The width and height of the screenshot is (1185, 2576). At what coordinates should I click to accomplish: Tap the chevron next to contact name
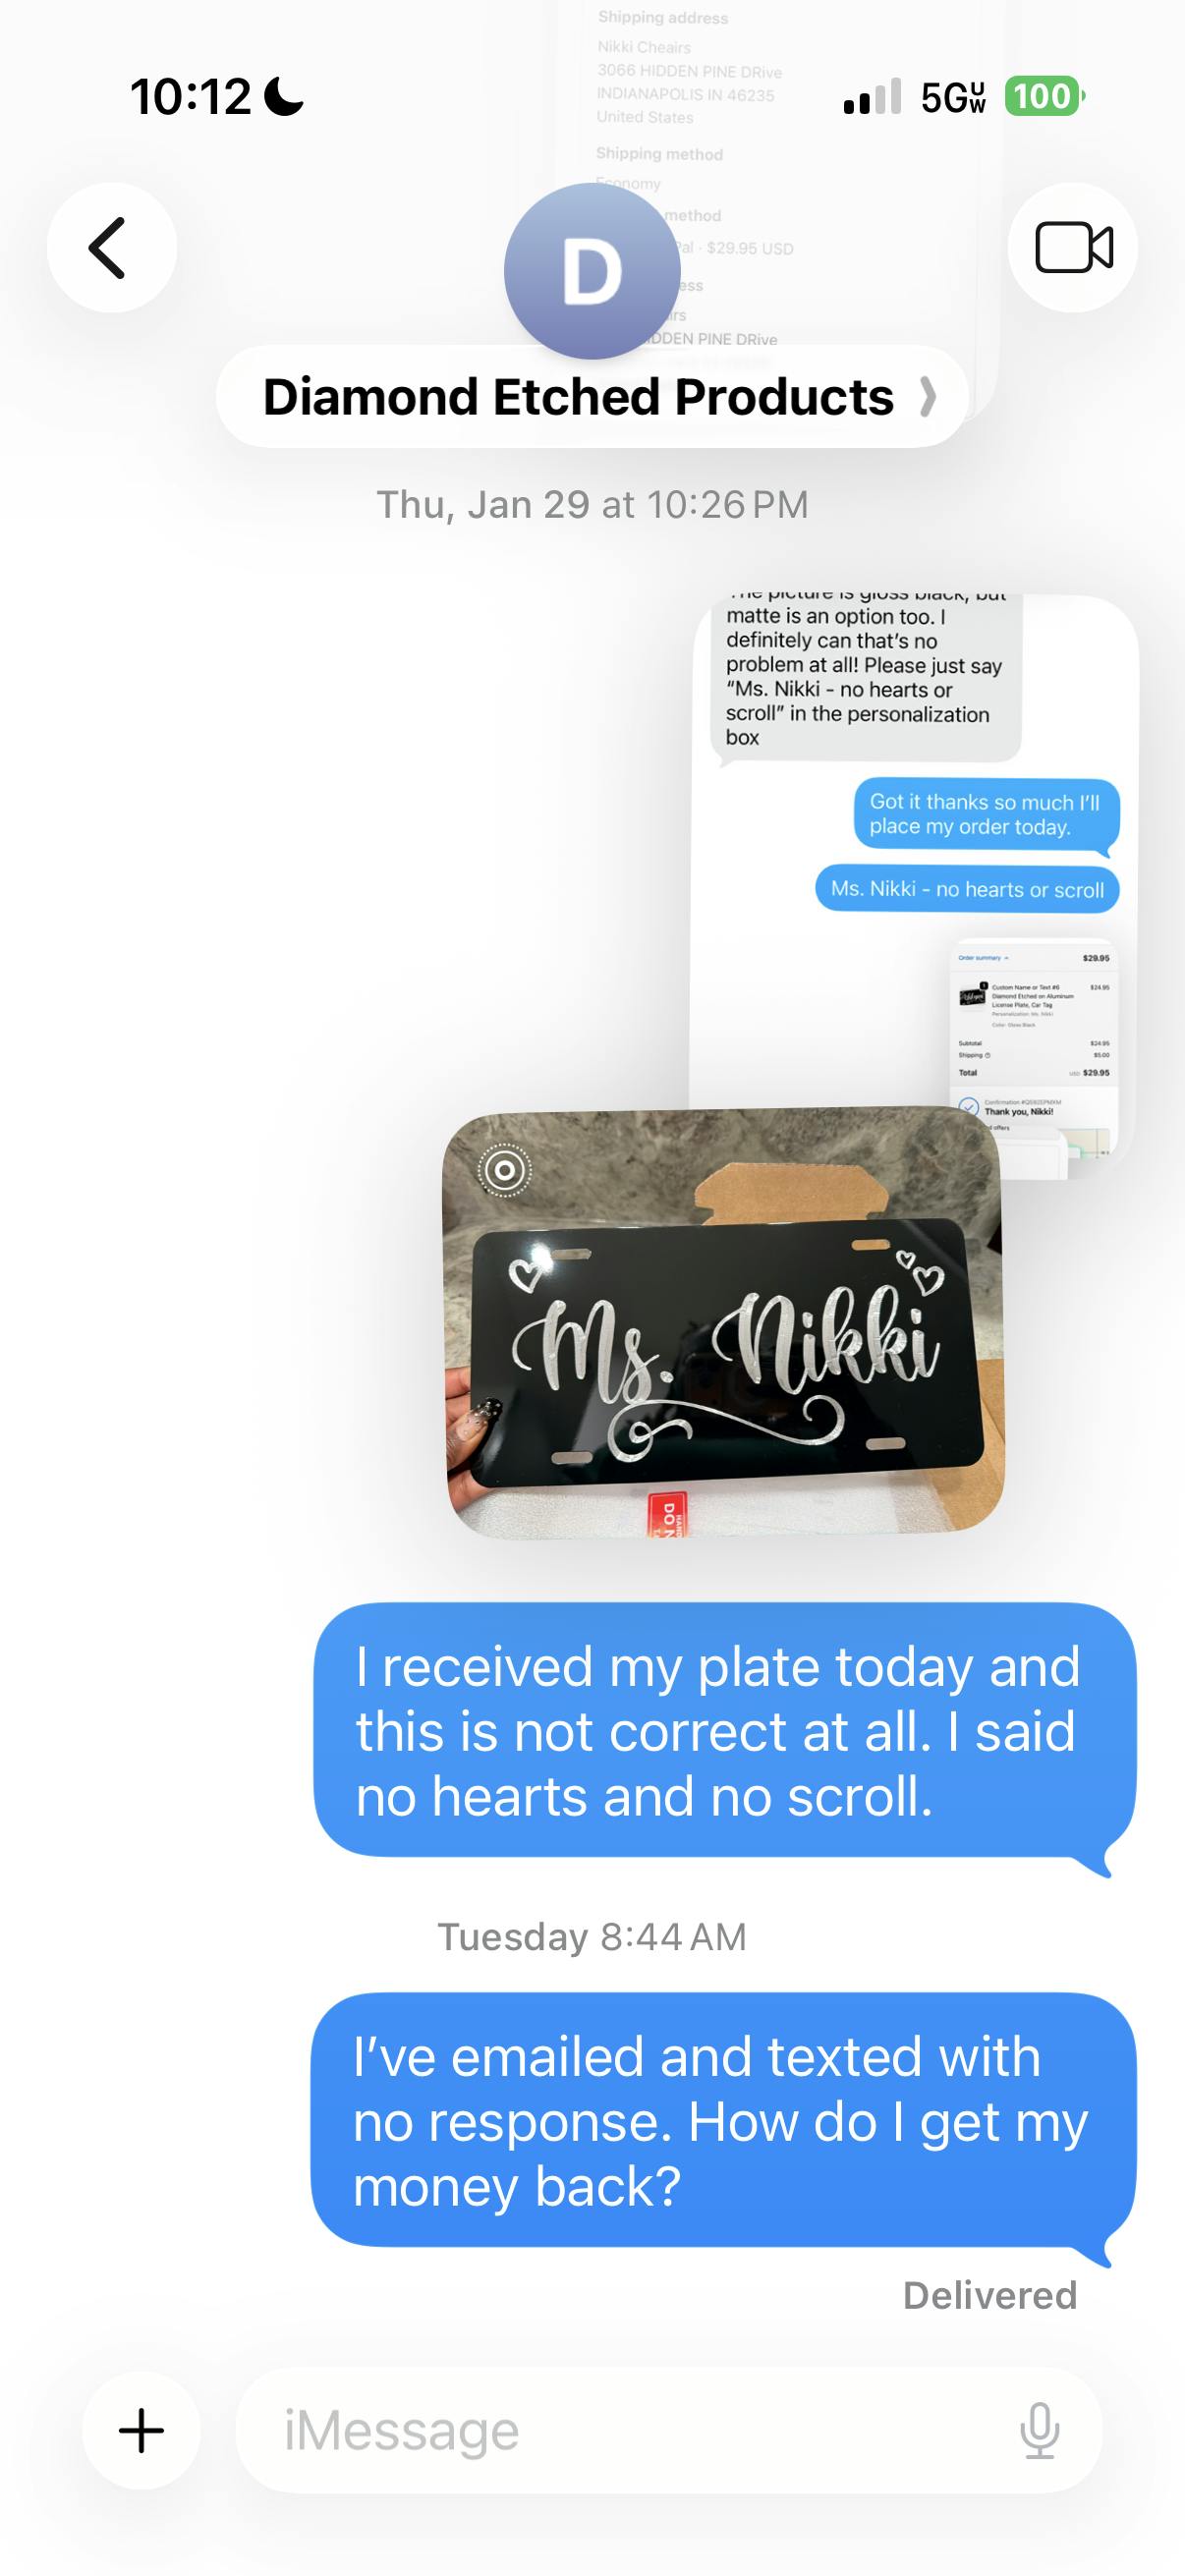point(928,397)
